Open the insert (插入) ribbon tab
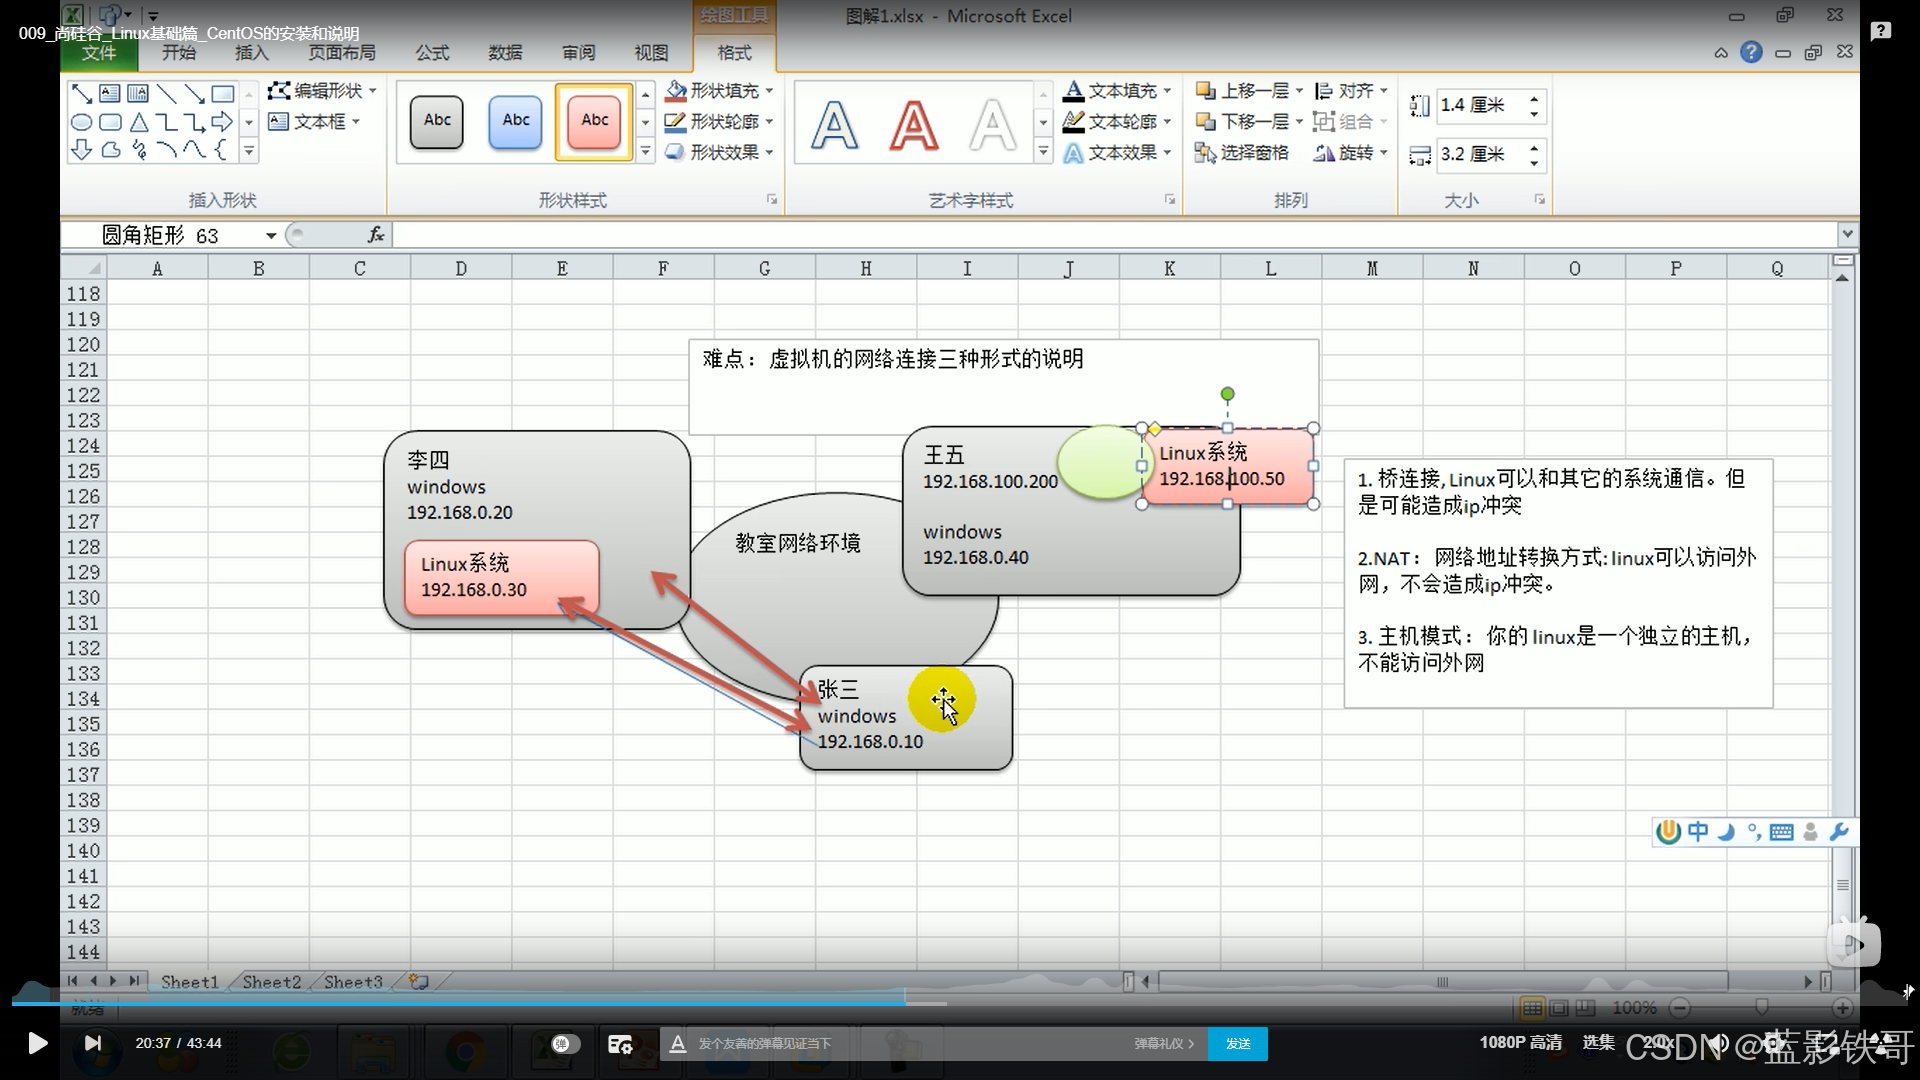This screenshot has height=1080, width=1920. (251, 53)
